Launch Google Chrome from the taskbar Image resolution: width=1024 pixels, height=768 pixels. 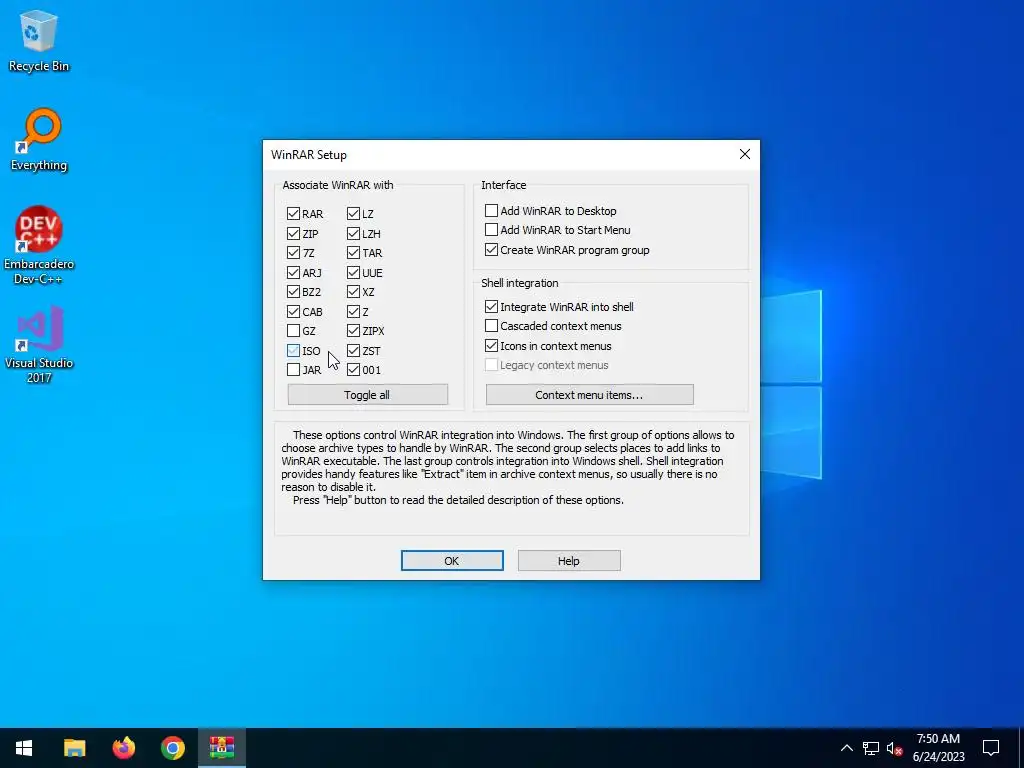(173, 748)
